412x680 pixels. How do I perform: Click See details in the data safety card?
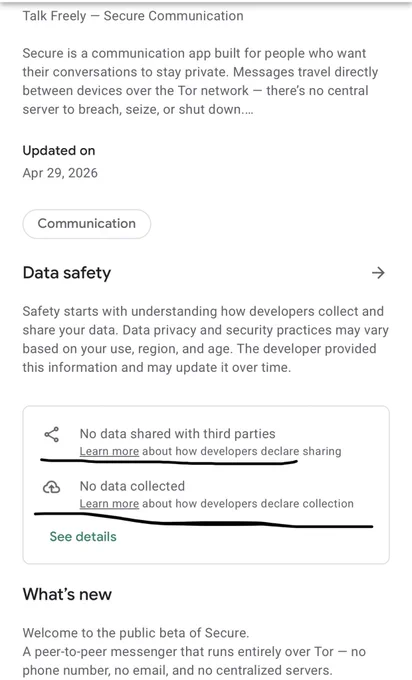click(x=83, y=537)
